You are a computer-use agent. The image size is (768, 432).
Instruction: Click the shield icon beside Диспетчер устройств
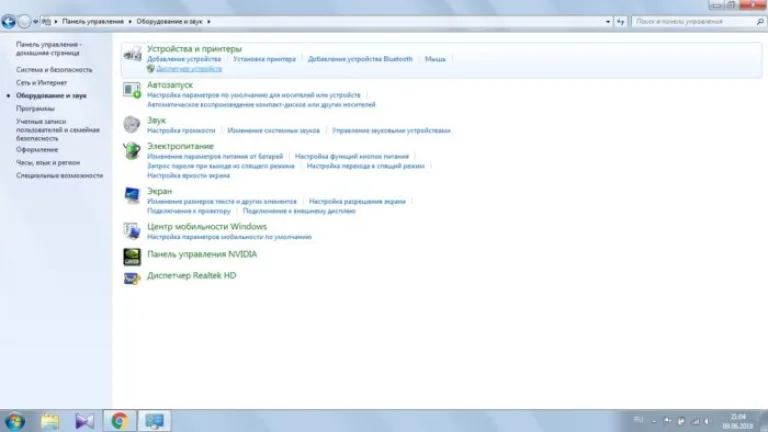pyautogui.click(x=151, y=69)
